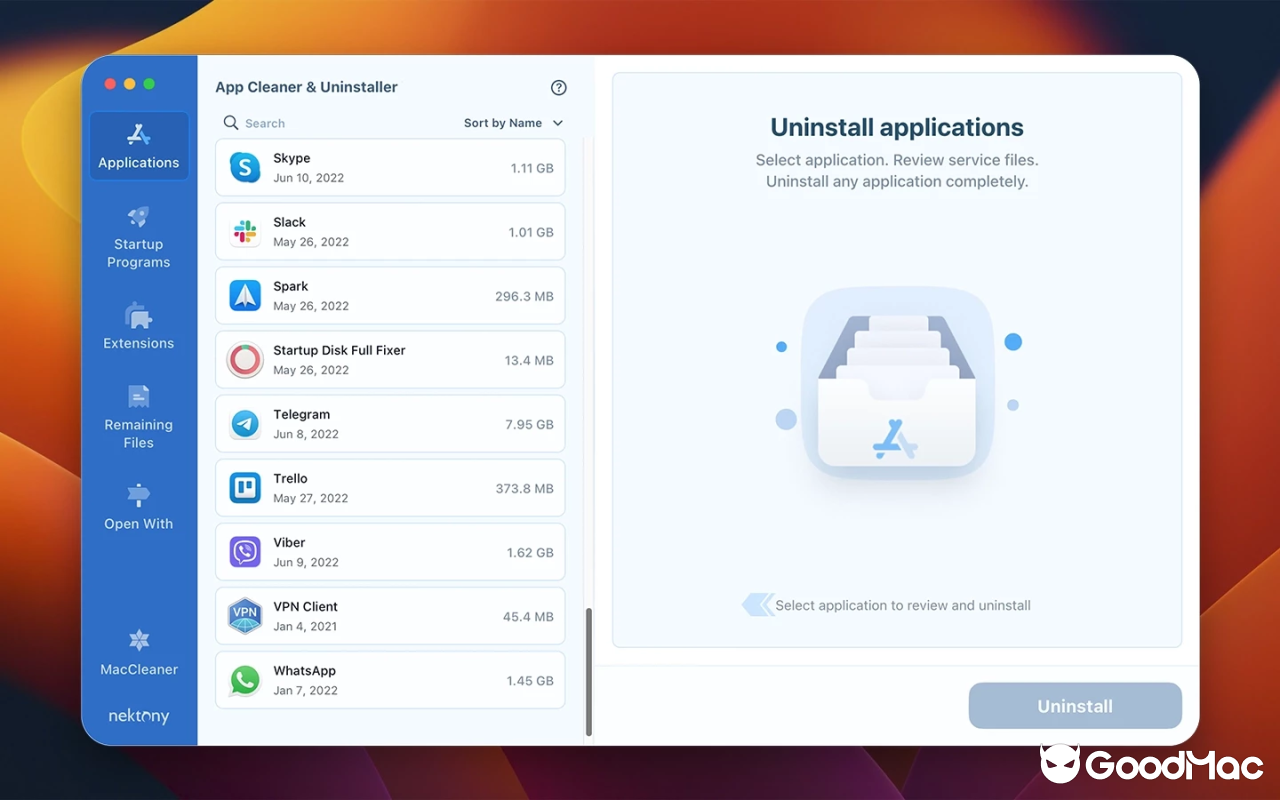Select Skype in the app list
The height and width of the screenshot is (800, 1280).
pos(390,167)
